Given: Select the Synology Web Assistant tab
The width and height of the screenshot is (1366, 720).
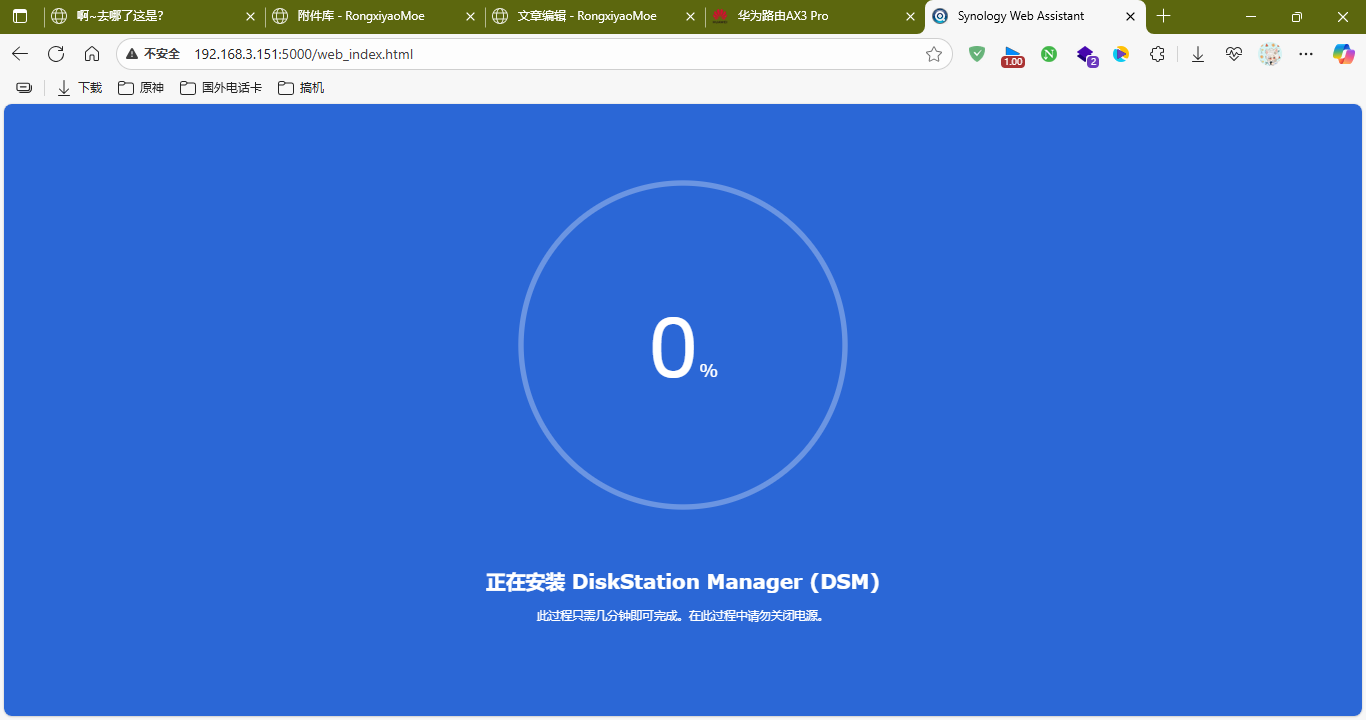Looking at the screenshot, I should tap(1035, 16).
